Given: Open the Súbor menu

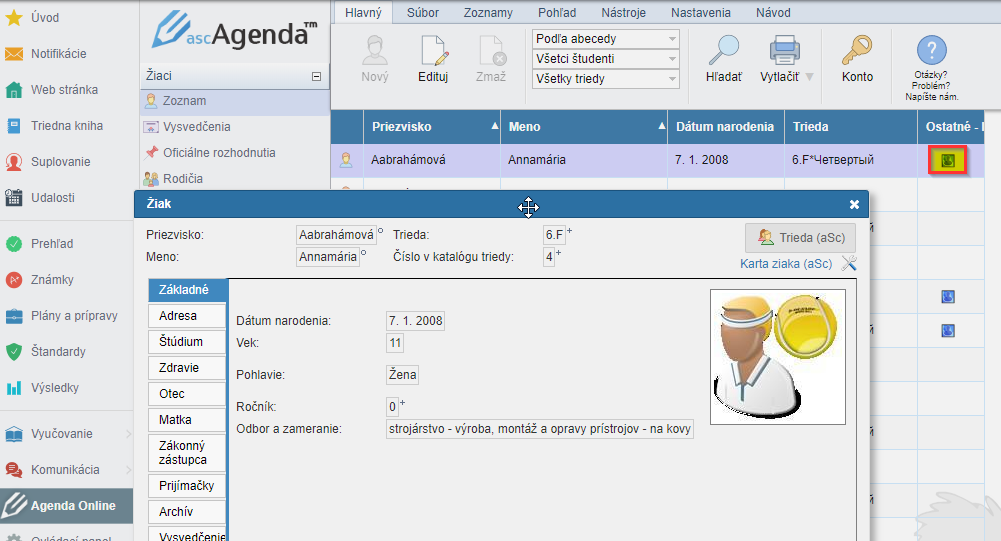Looking at the screenshot, I should coord(423,13).
